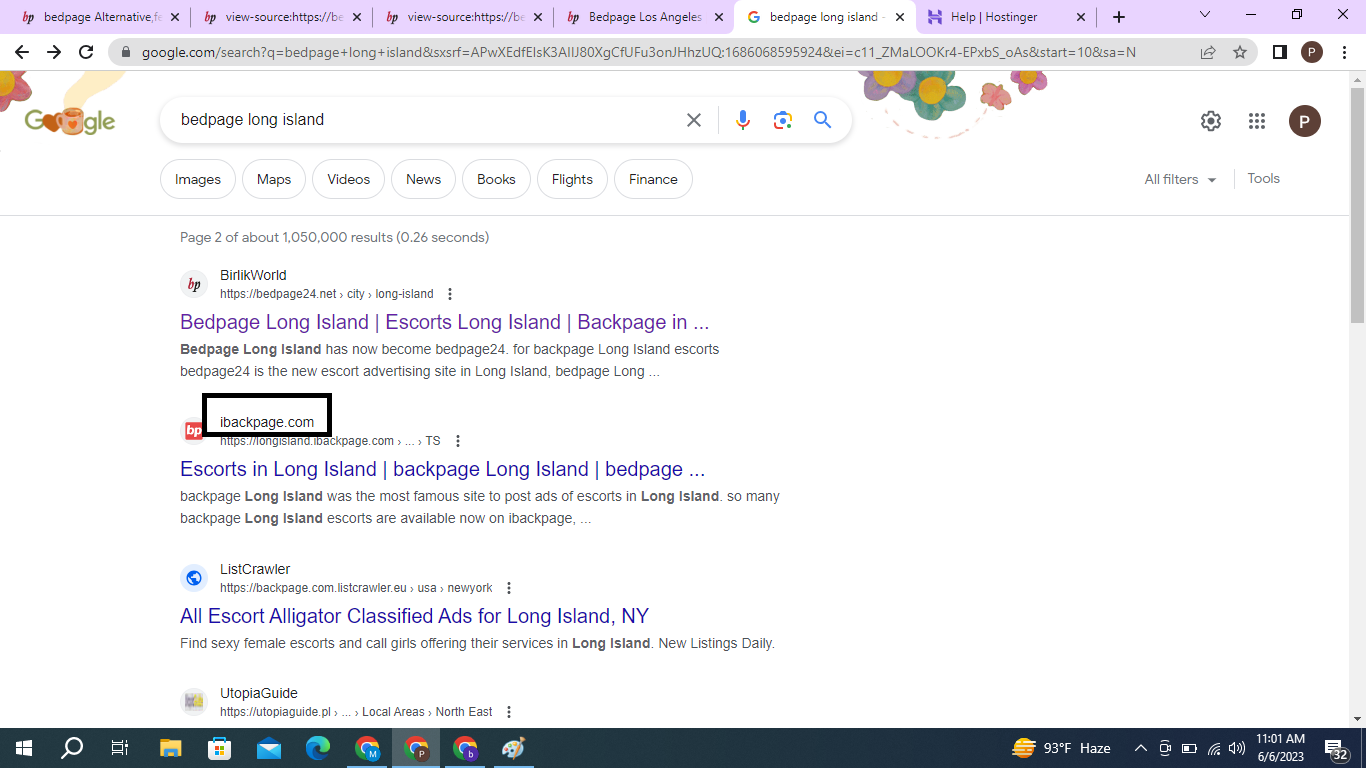
Task: Open Google search settings gear
Action: [1211, 121]
